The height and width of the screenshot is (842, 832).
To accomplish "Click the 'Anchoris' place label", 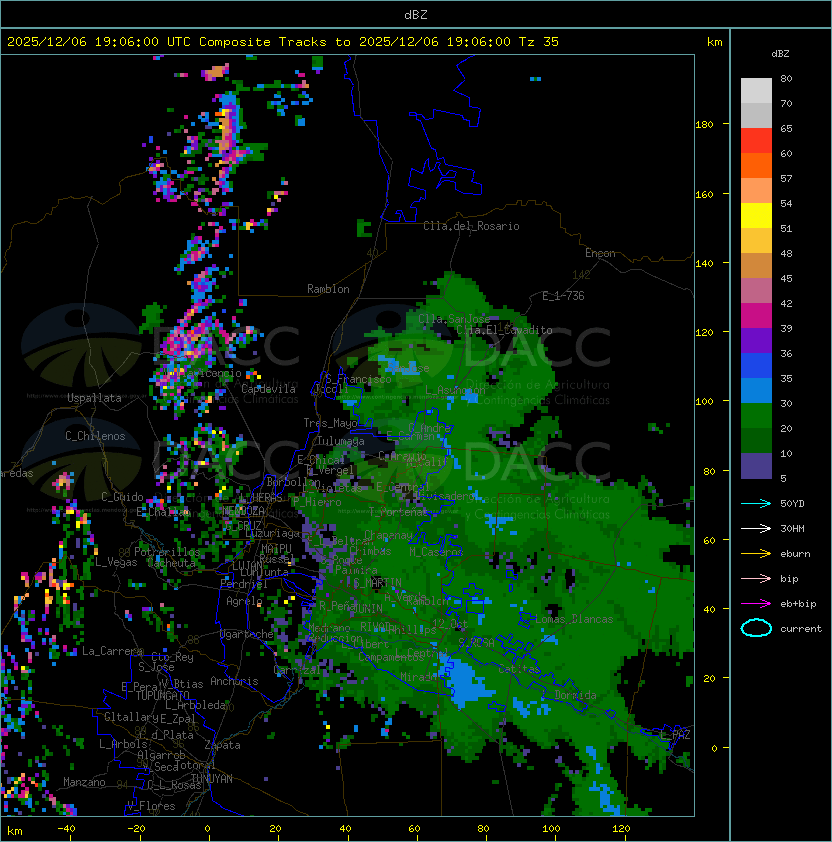I will pos(234,681).
